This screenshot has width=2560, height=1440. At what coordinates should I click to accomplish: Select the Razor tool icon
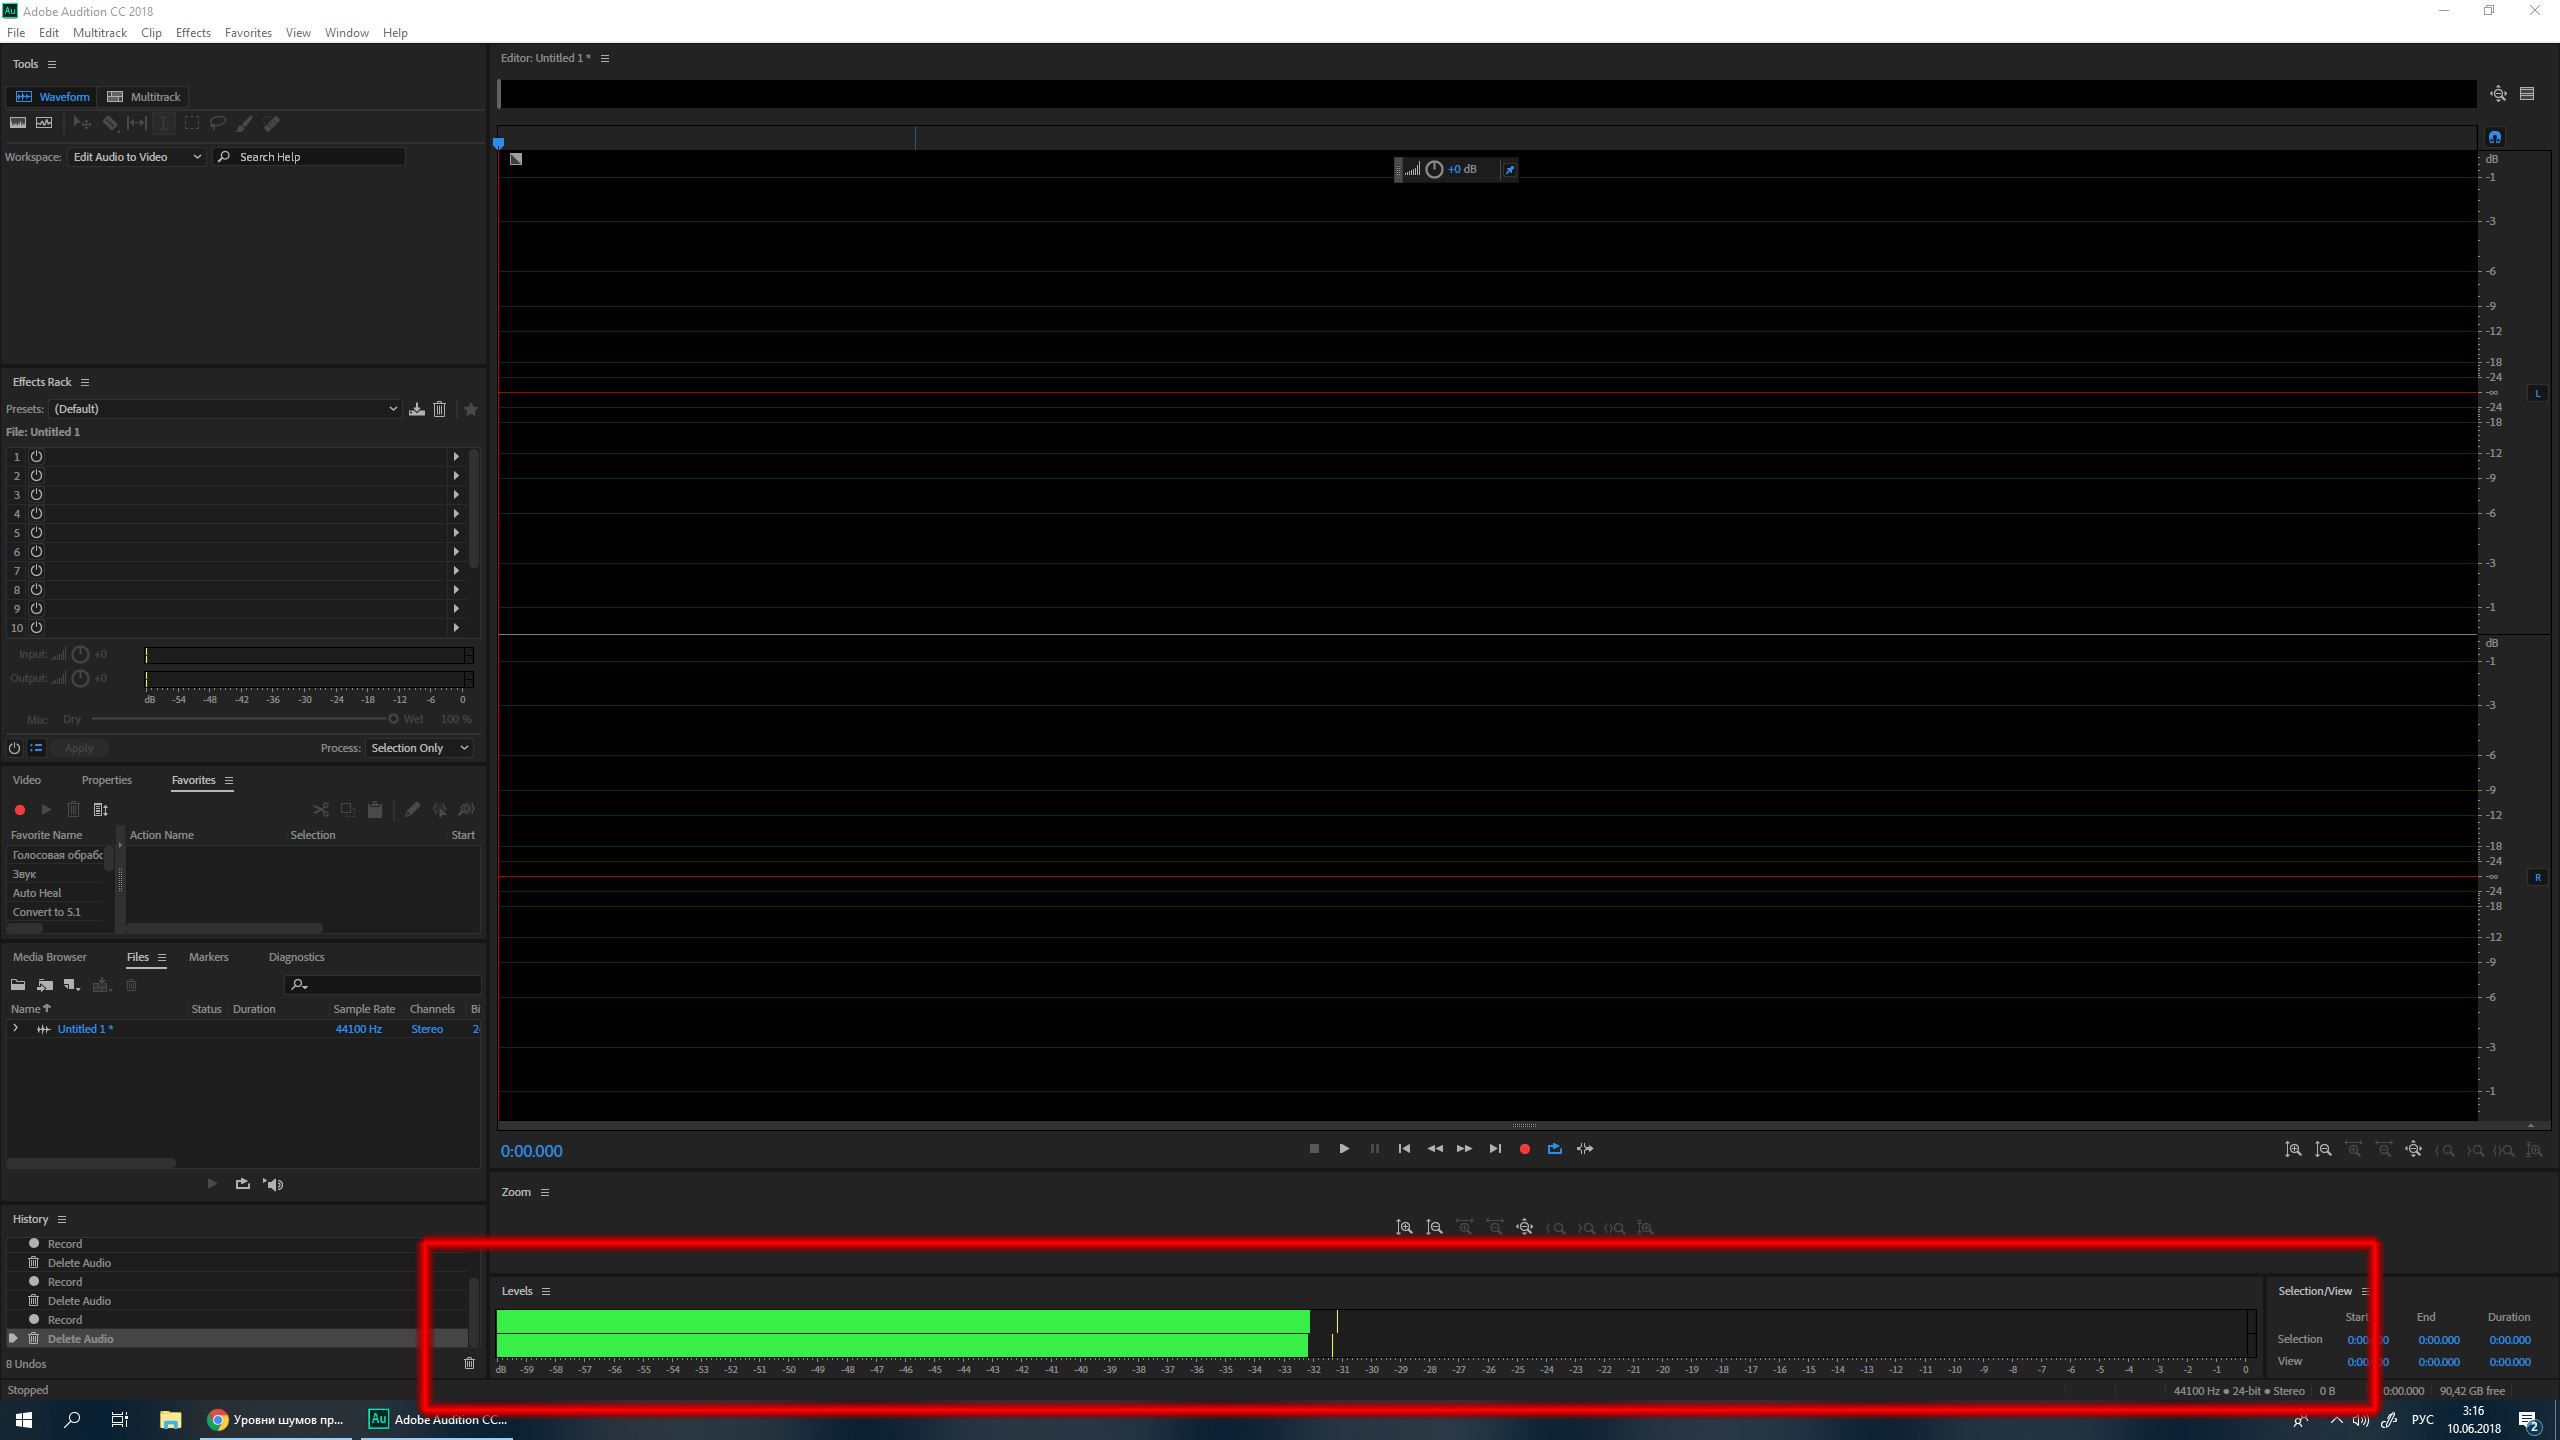[x=110, y=123]
